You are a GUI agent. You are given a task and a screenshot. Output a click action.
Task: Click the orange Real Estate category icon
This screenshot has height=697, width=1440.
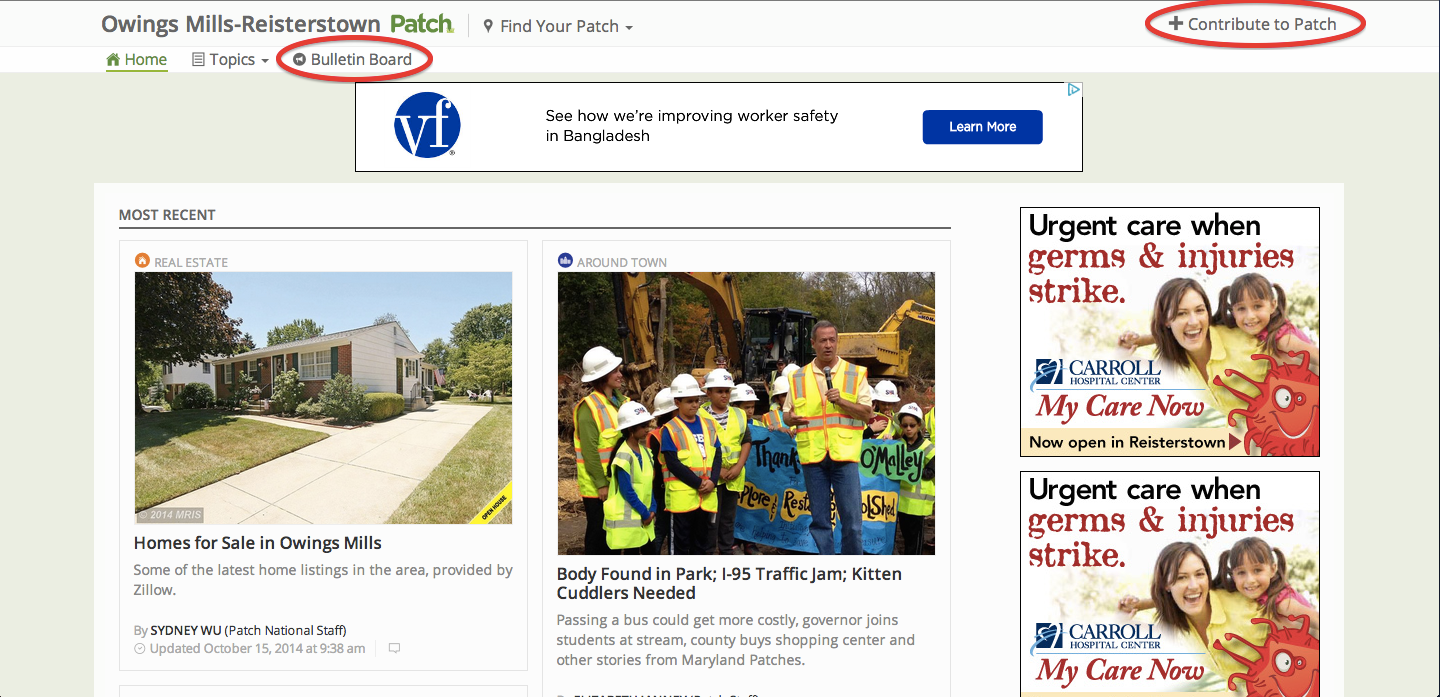pos(142,261)
